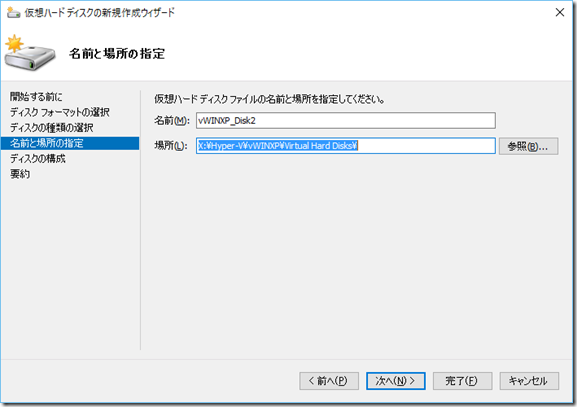Click the large hard disk header icon
The width and height of the screenshot is (577, 407).
tap(29, 53)
